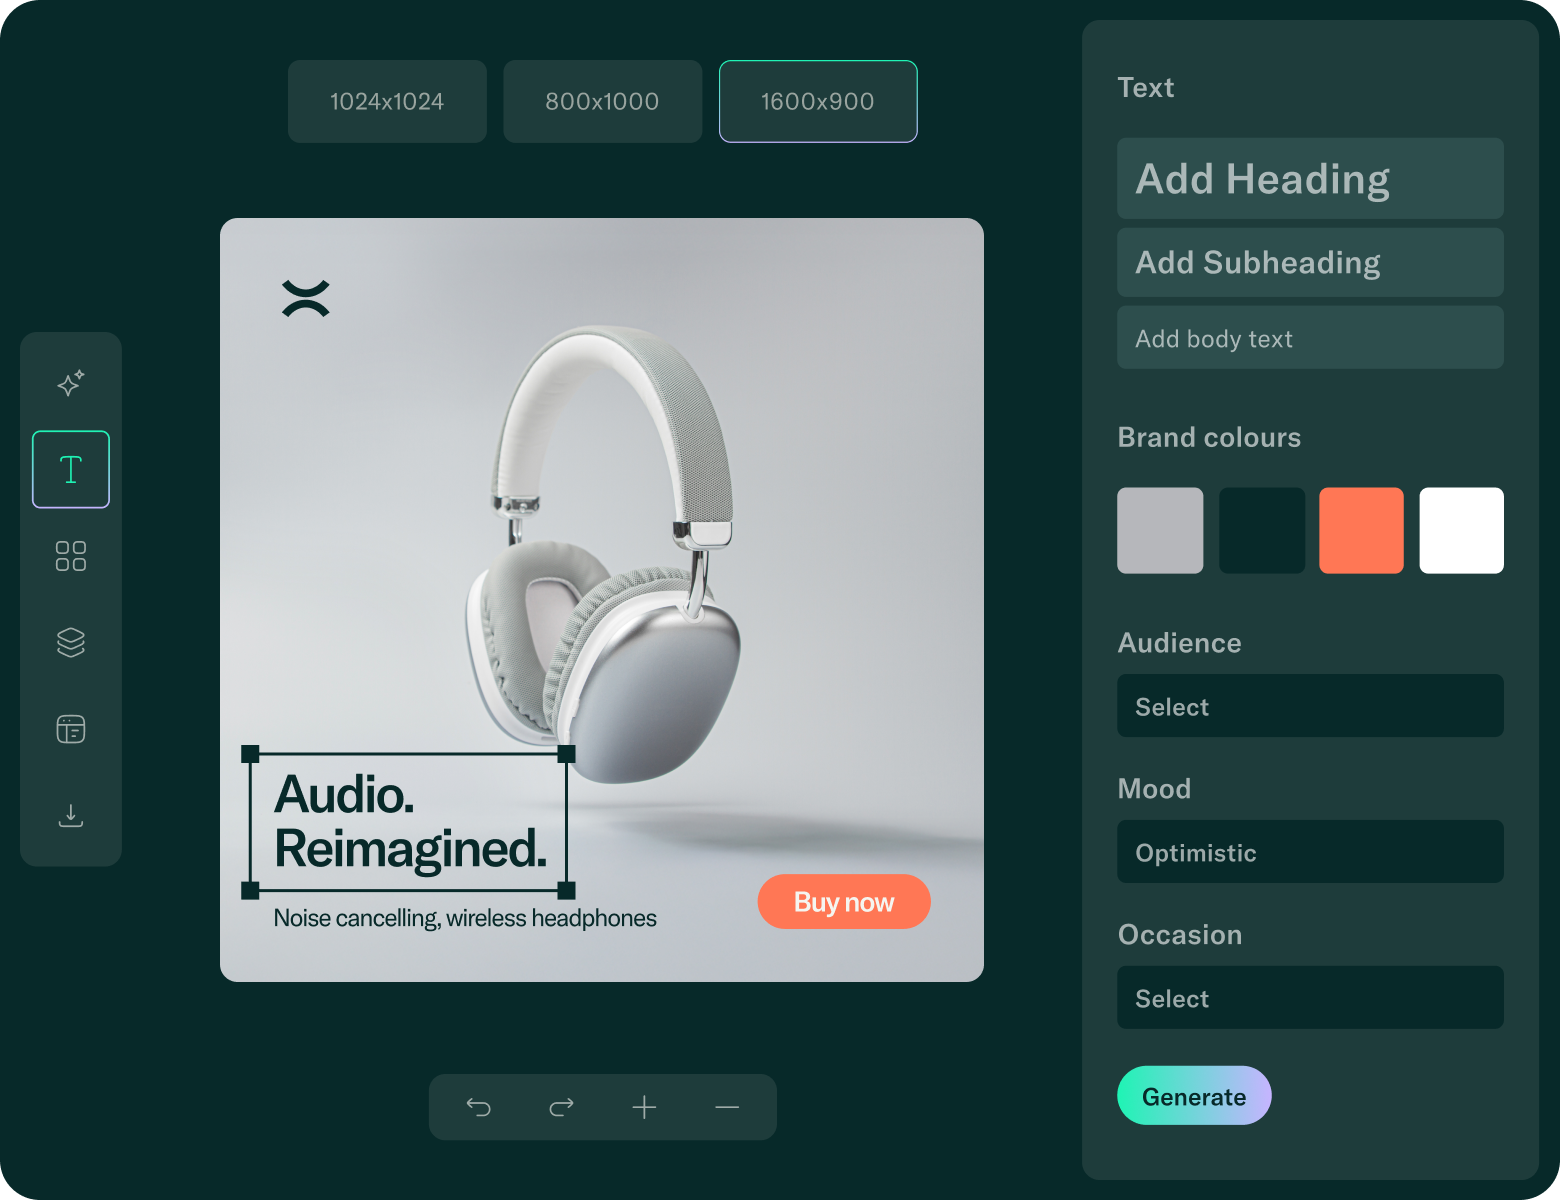Open the Audience select dropdown
The height and width of the screenshot is (1200, 1560).
[x=1309, y=706]
